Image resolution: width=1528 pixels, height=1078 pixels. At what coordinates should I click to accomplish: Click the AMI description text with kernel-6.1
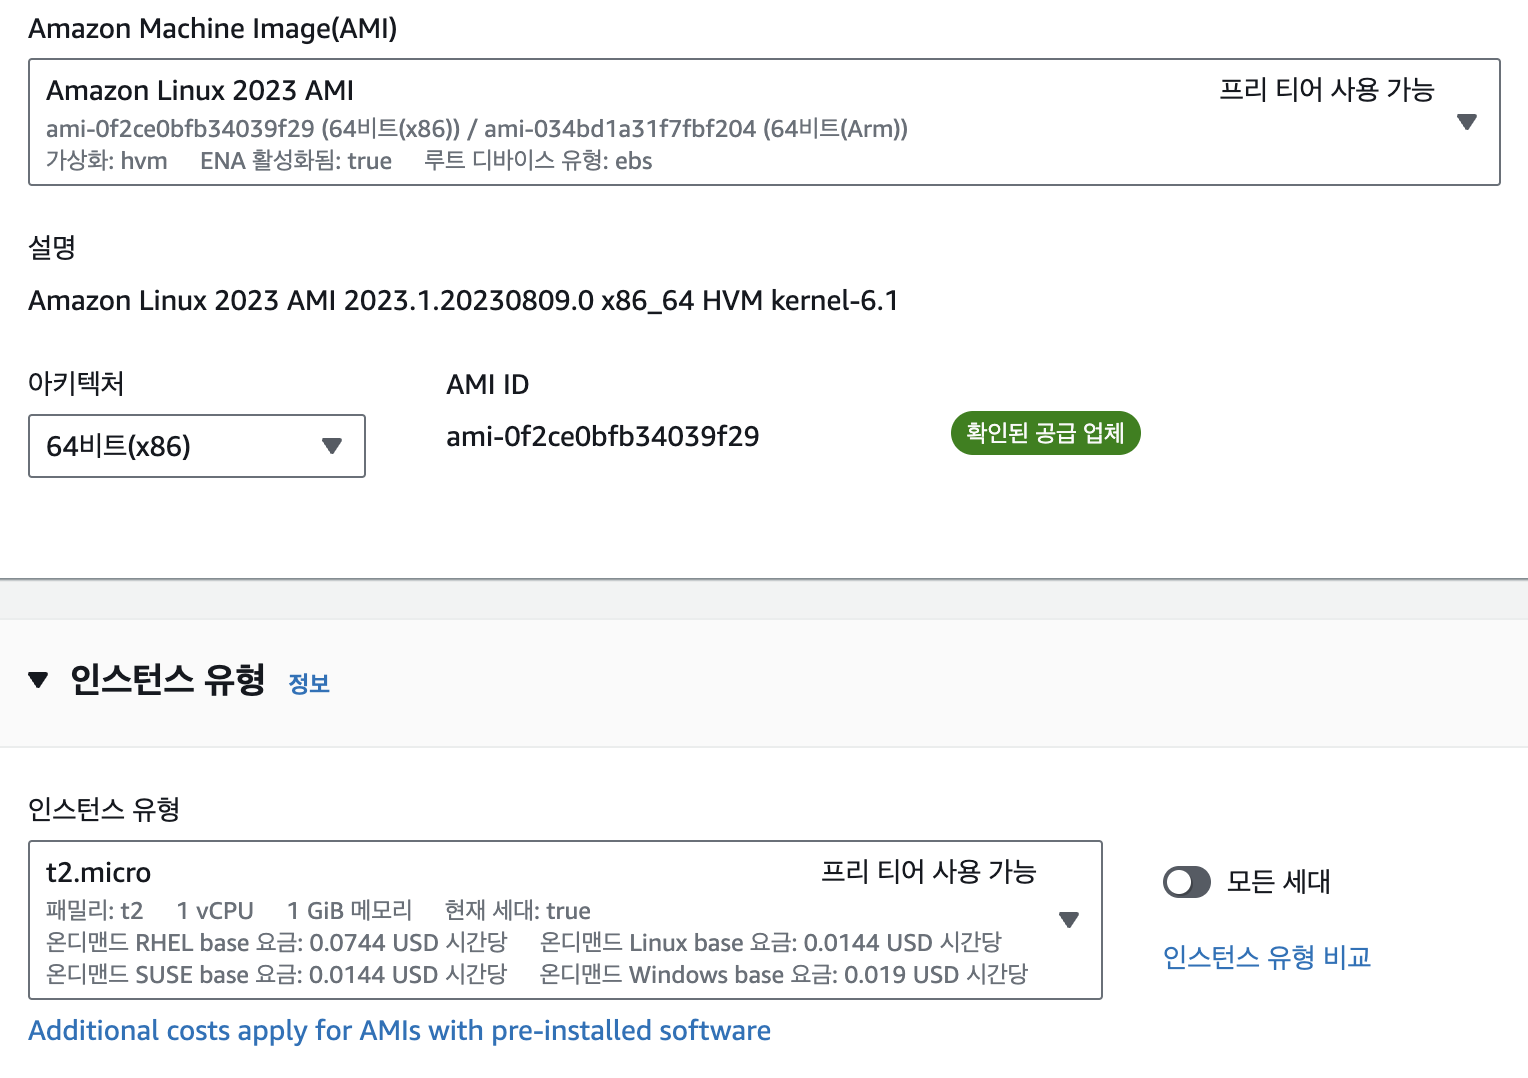(463, 301)
